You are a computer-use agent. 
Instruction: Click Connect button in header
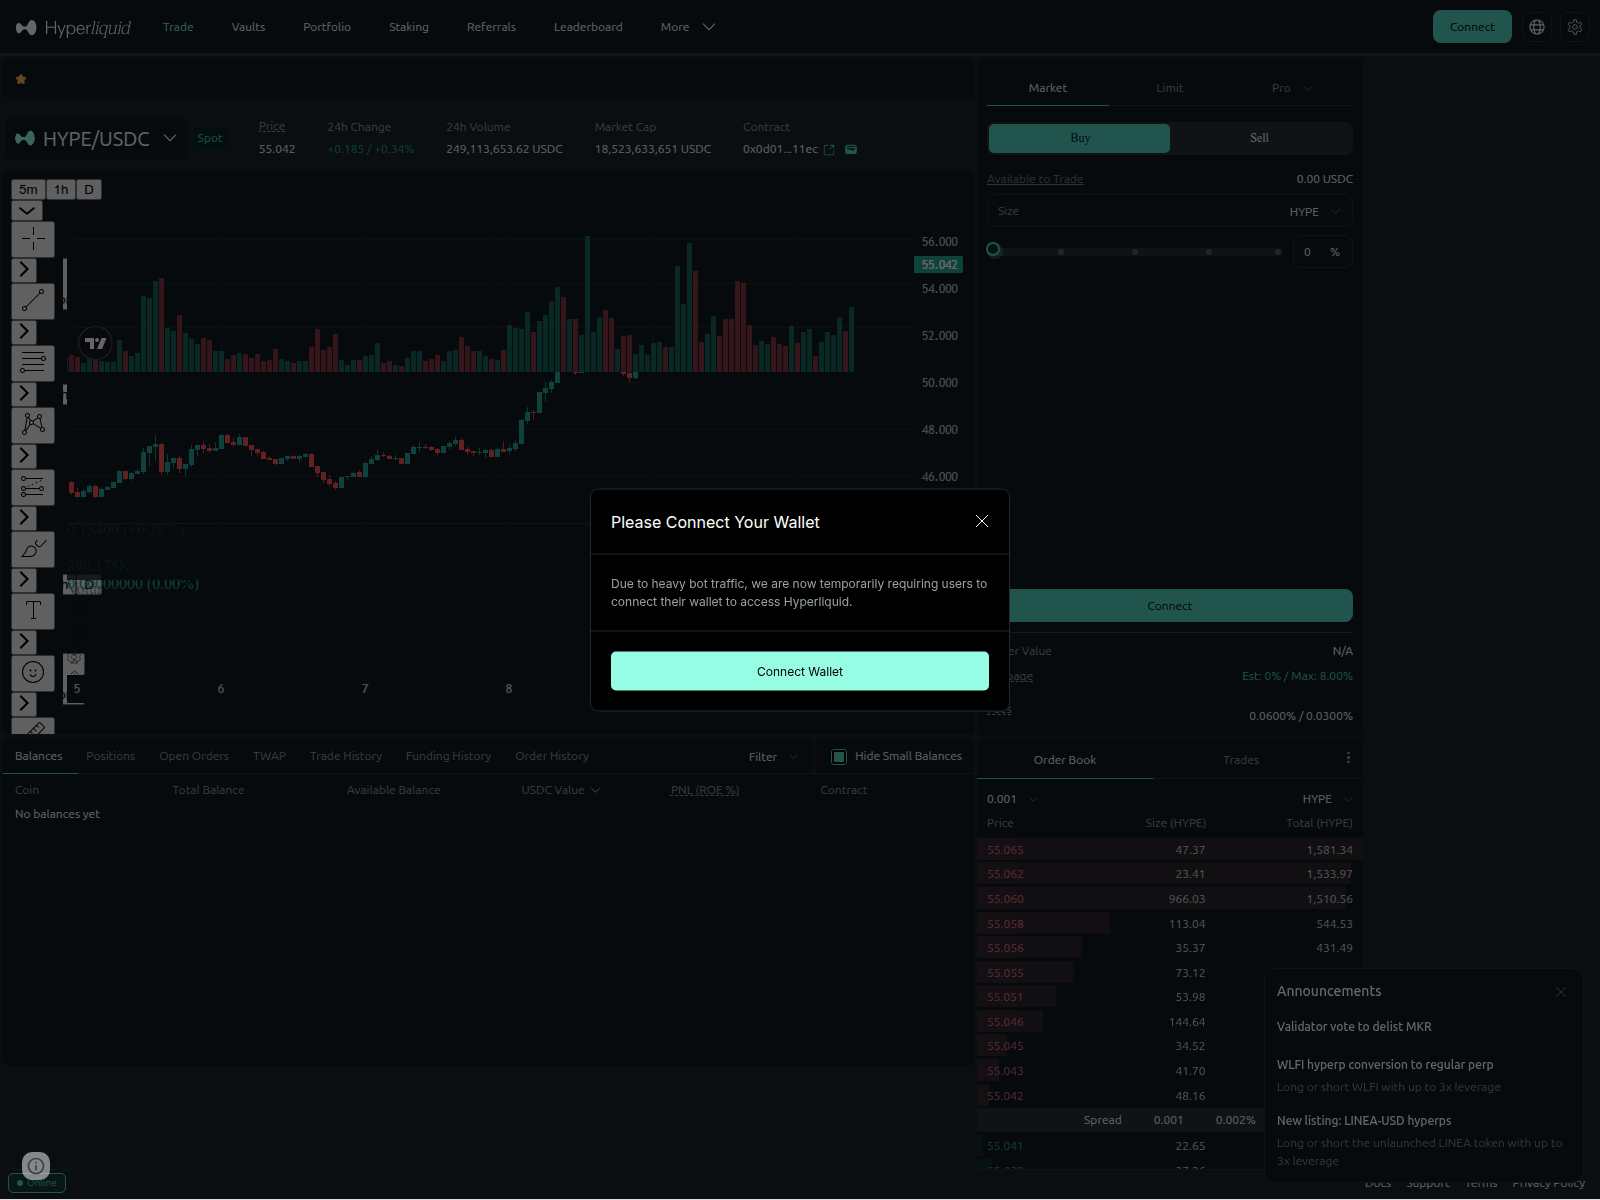(x=1472, y=27)
